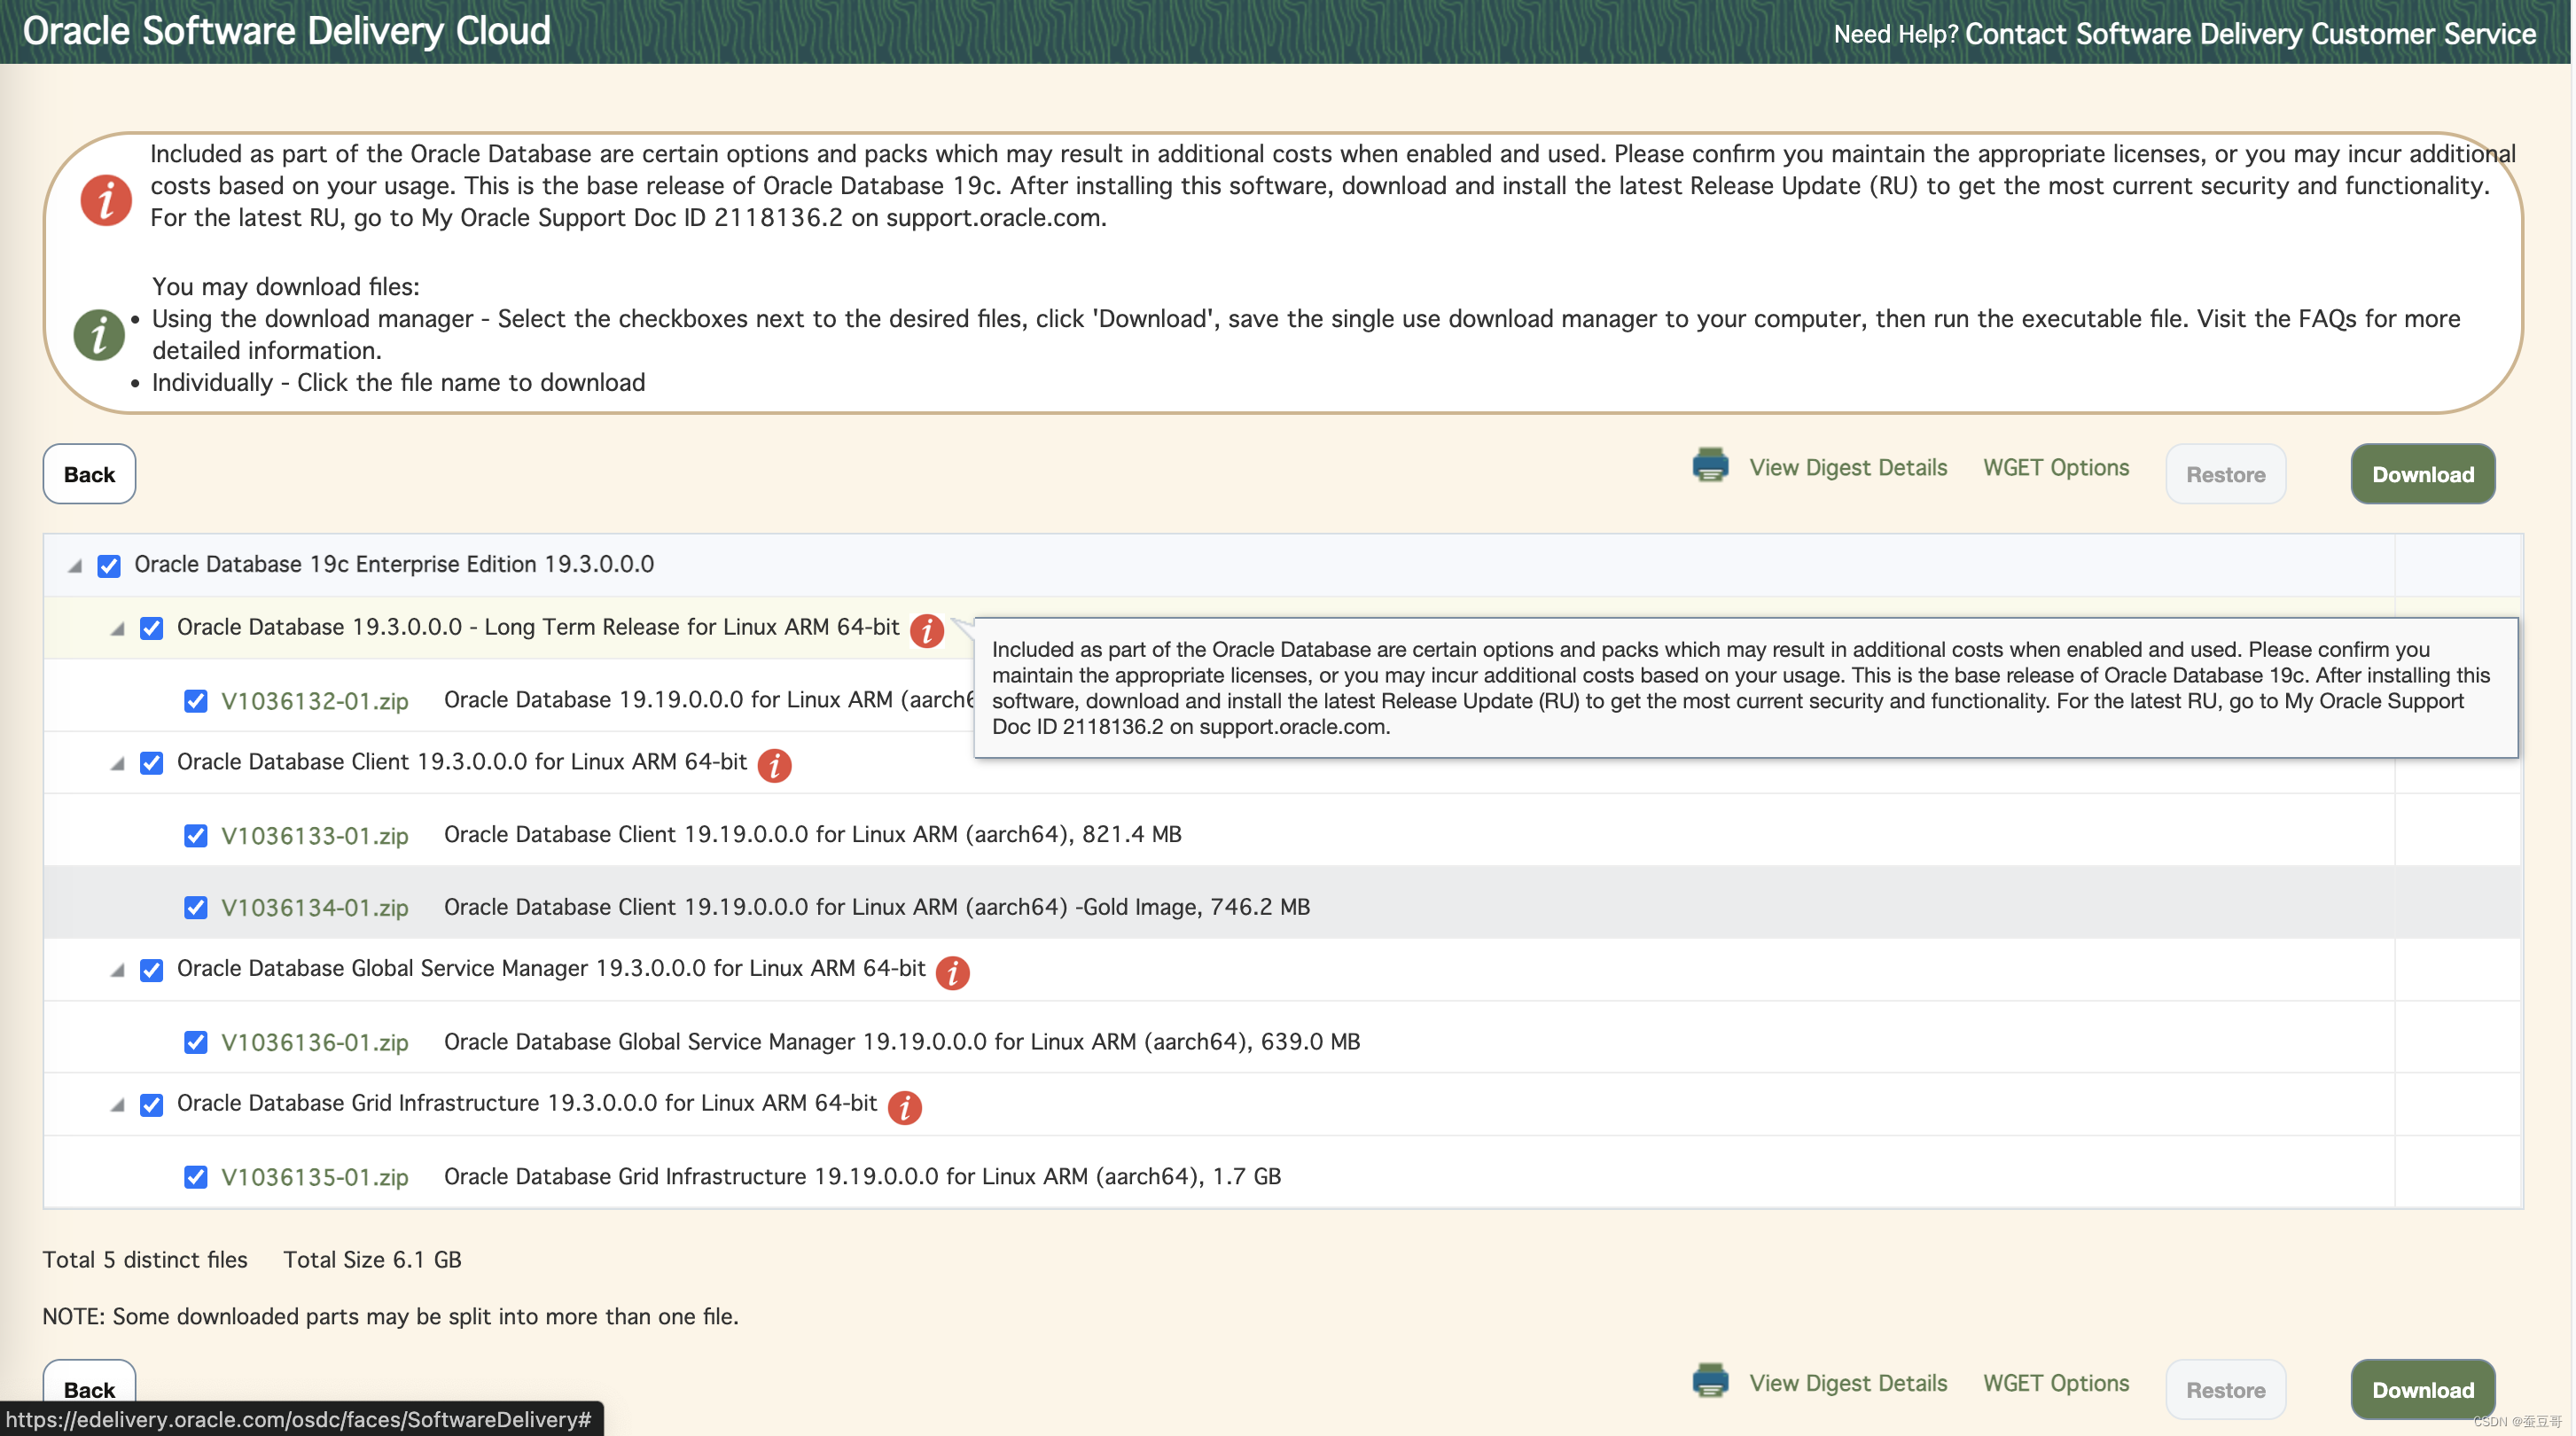Uncheck the V1036132-01.zip file checkbox
The image size is (2576, 1436).
tap(196, 701)
